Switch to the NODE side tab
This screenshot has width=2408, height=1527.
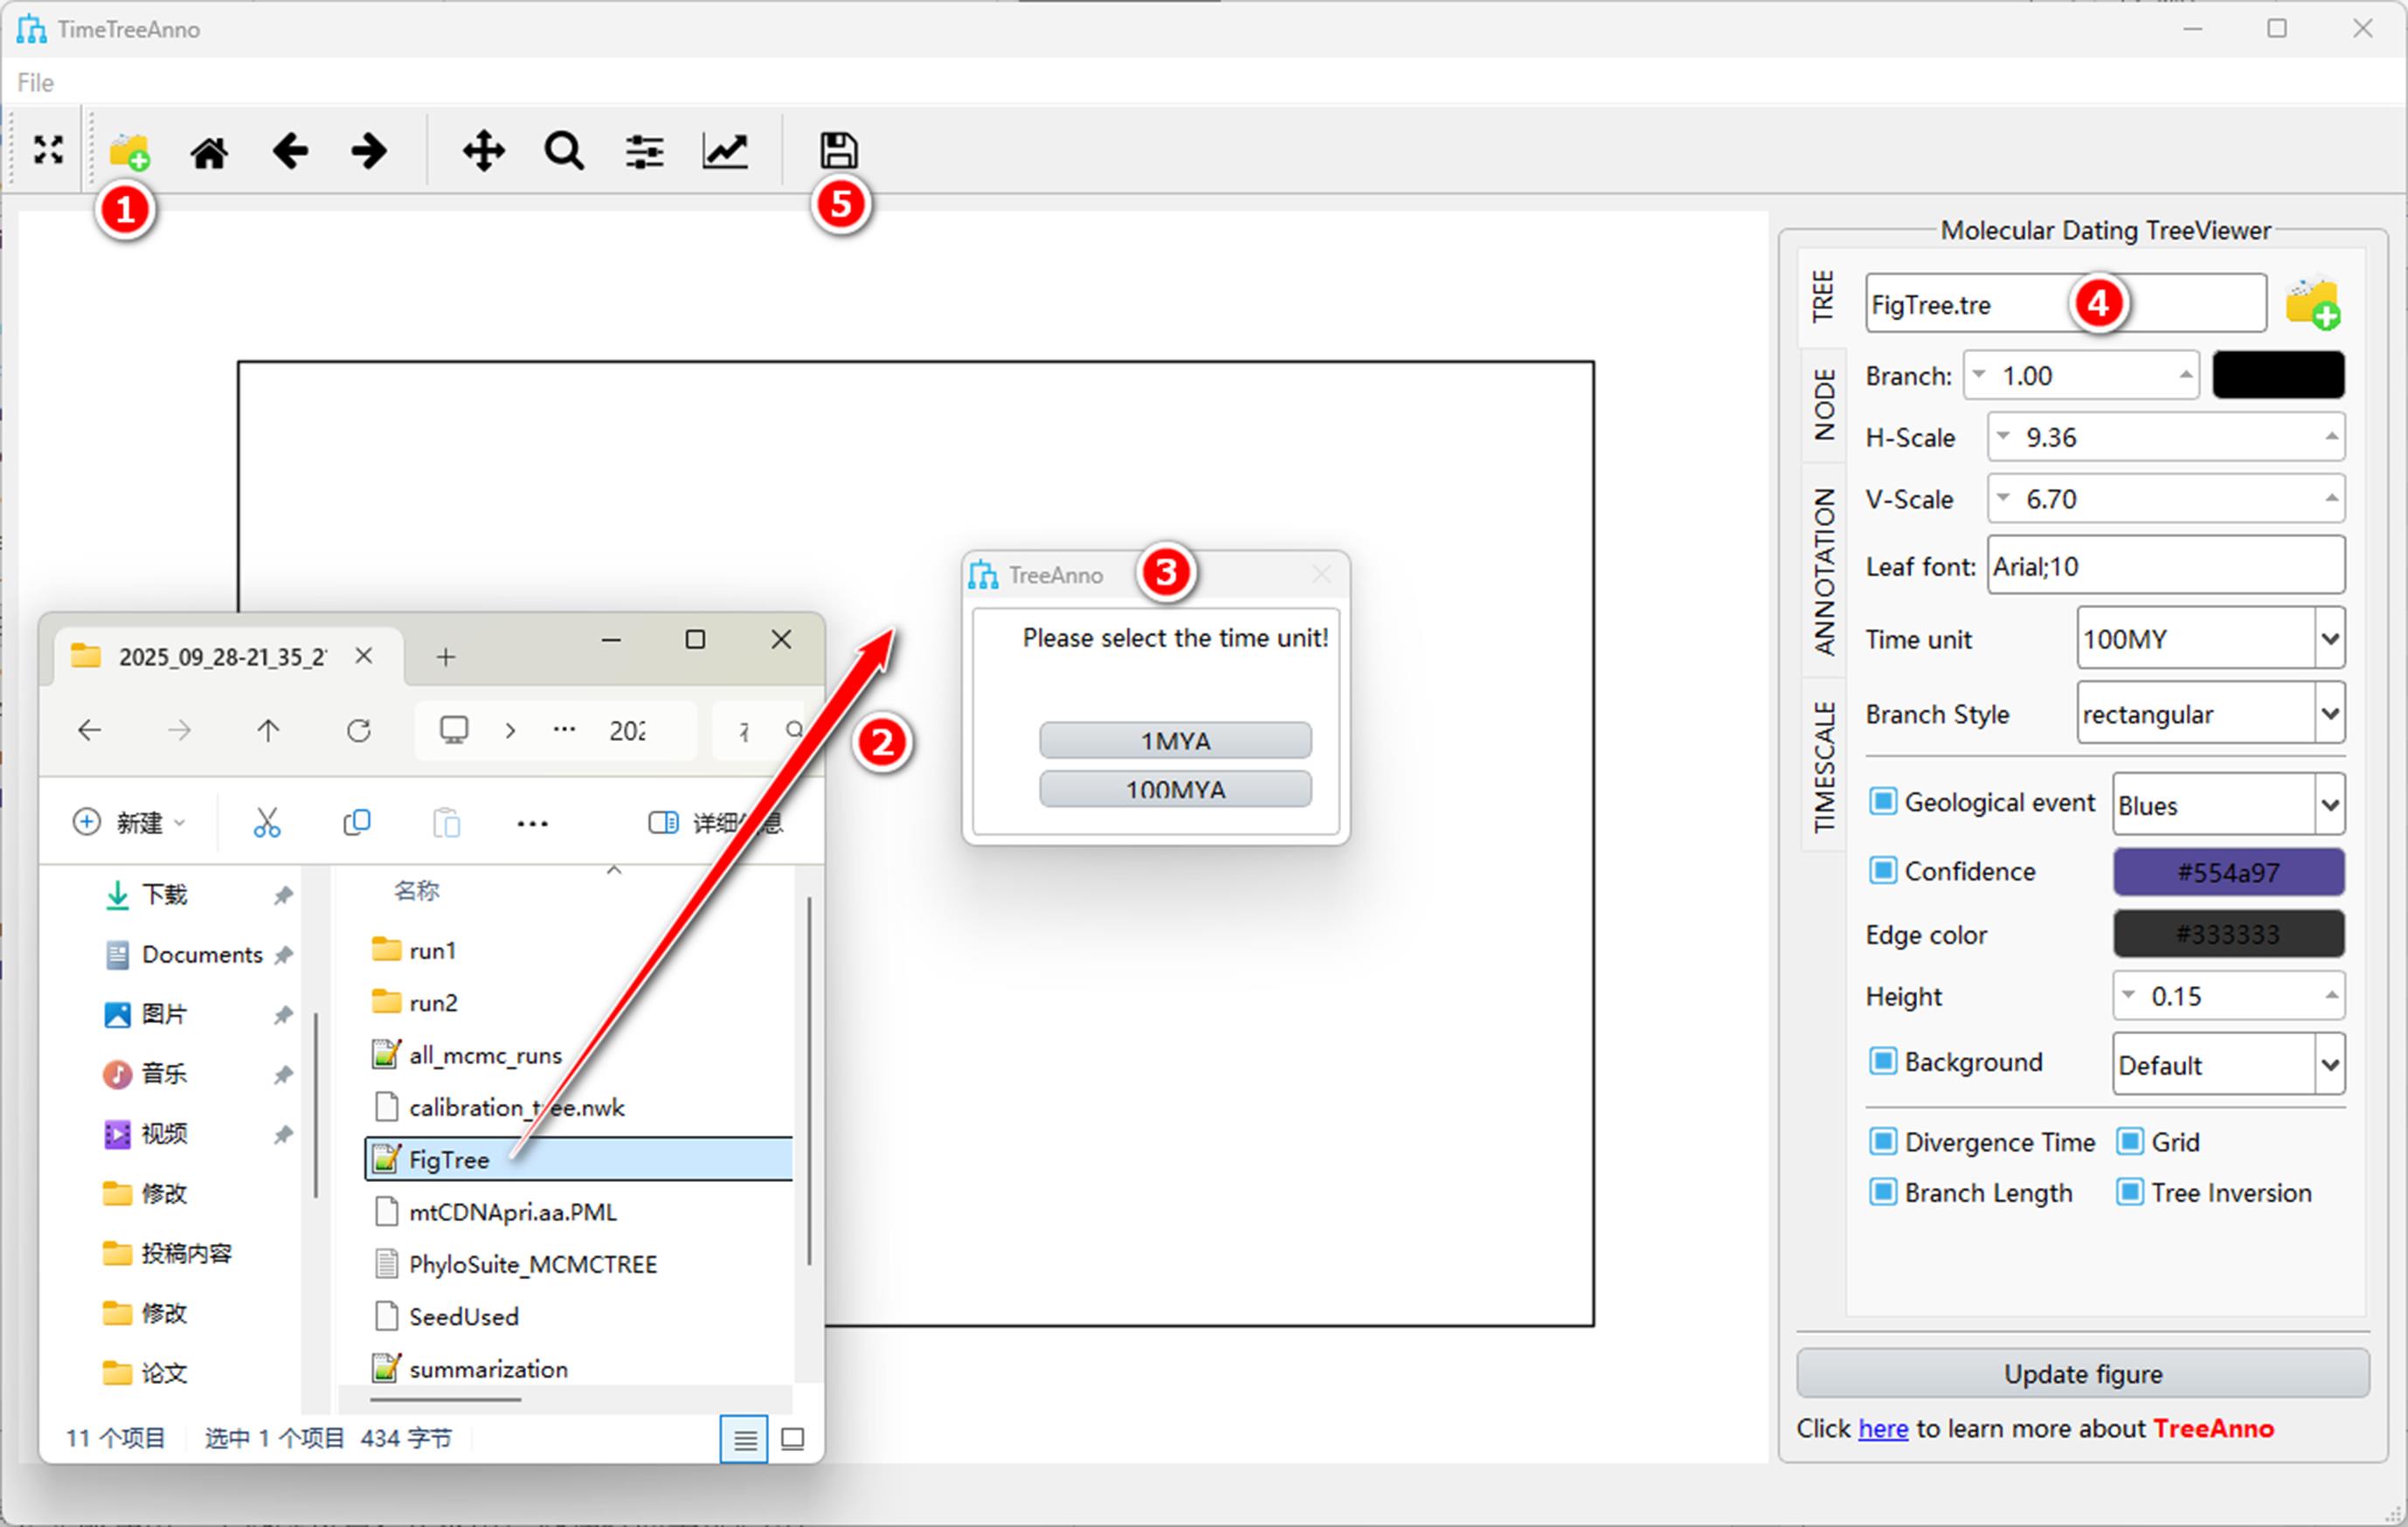click(1823, 404)
